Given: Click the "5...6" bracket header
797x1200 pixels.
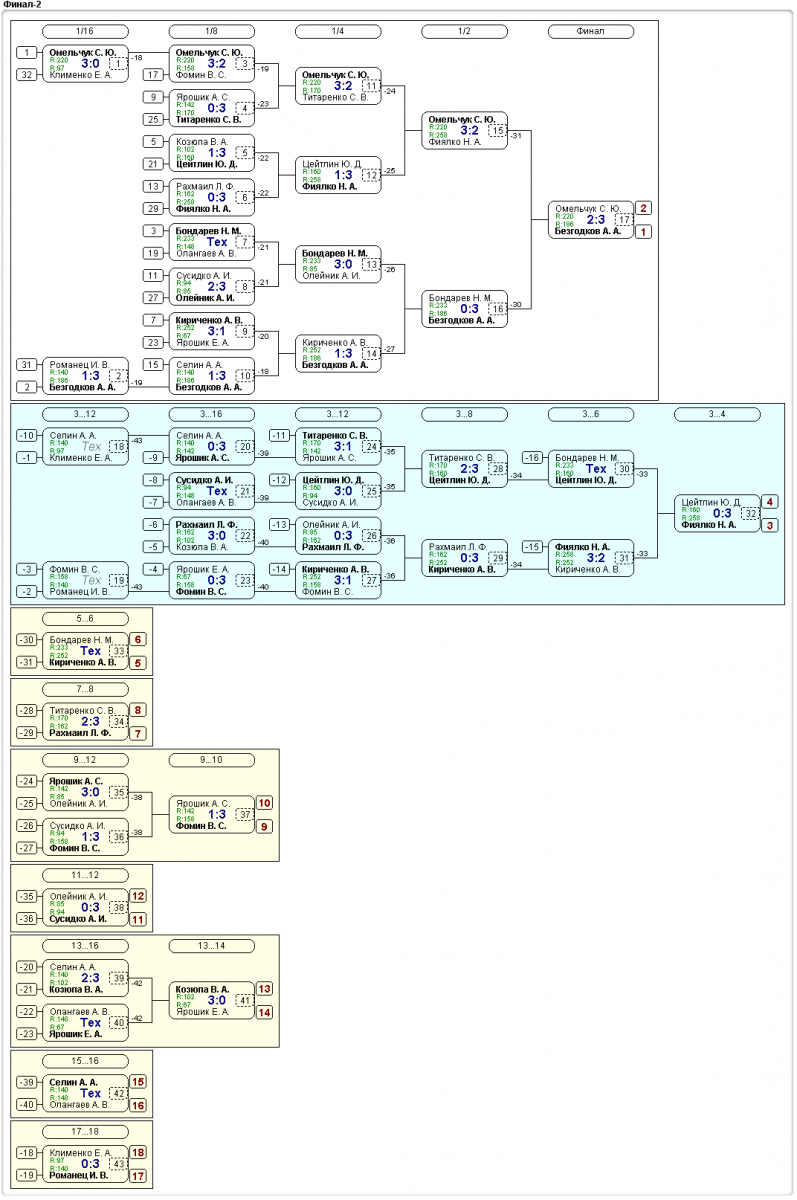Looking at the screenshot, I should (x=85, y=619).
